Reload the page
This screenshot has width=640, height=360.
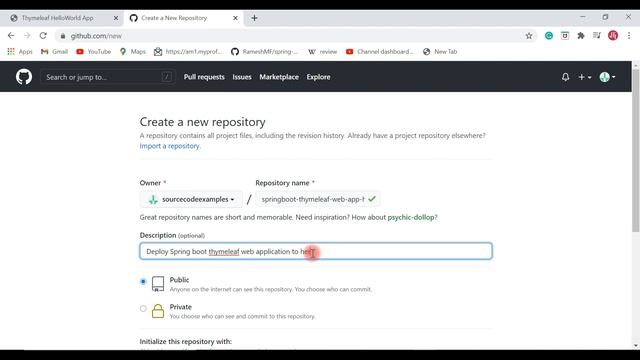click(x=43, y=36)
